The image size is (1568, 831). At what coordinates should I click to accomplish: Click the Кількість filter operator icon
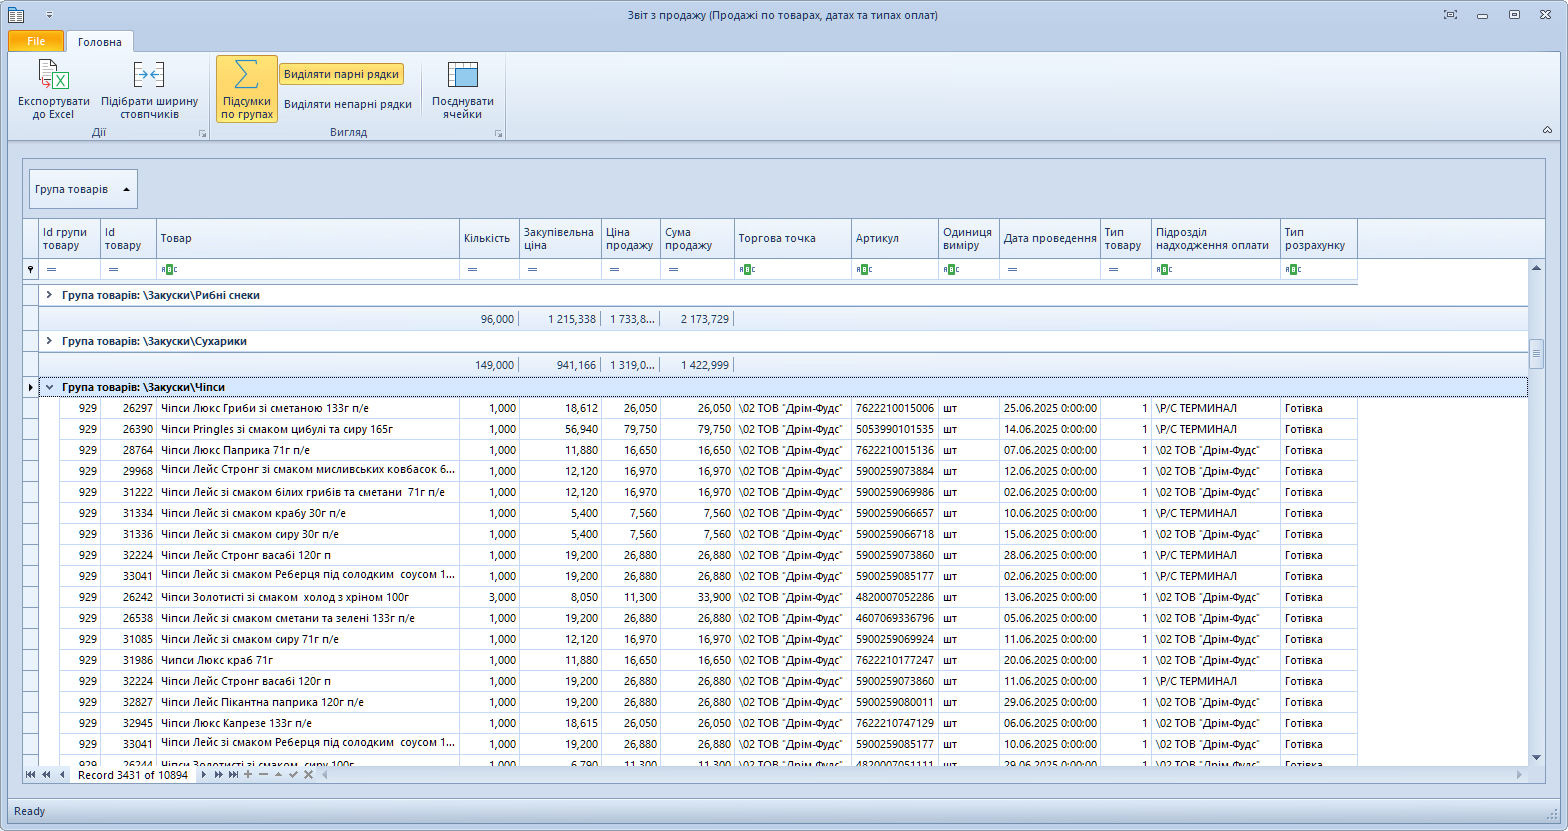point(472,270)
